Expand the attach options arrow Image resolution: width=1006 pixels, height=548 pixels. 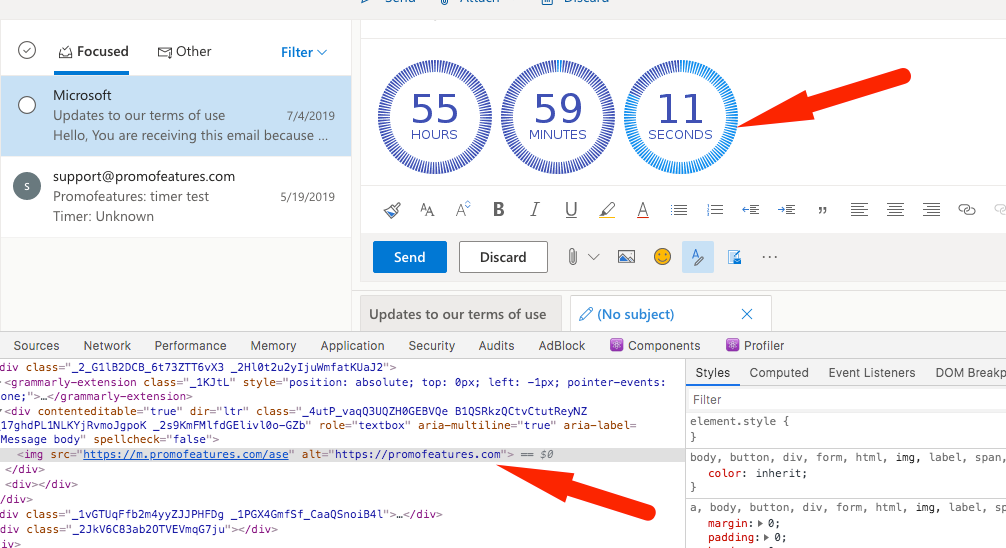(x=594, y=257)
